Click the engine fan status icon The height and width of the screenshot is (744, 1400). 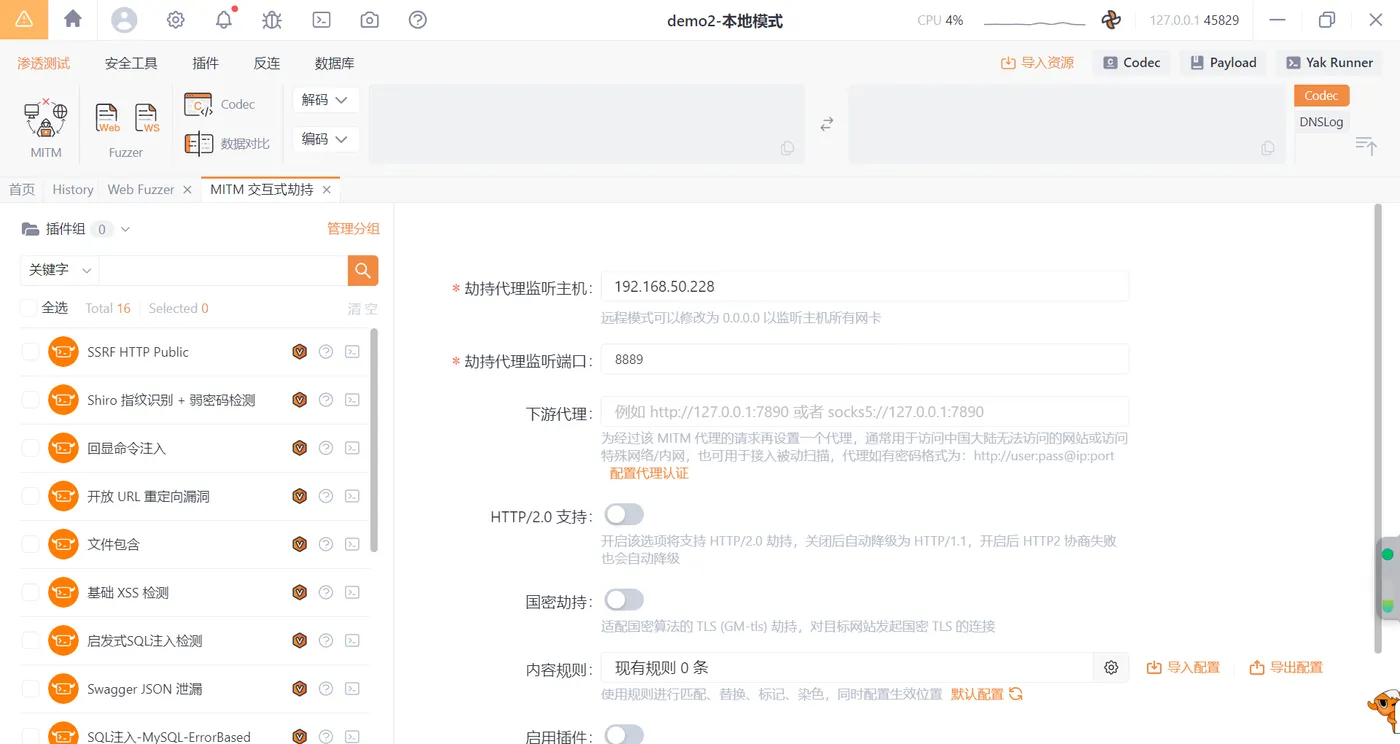click(1111, 20)
